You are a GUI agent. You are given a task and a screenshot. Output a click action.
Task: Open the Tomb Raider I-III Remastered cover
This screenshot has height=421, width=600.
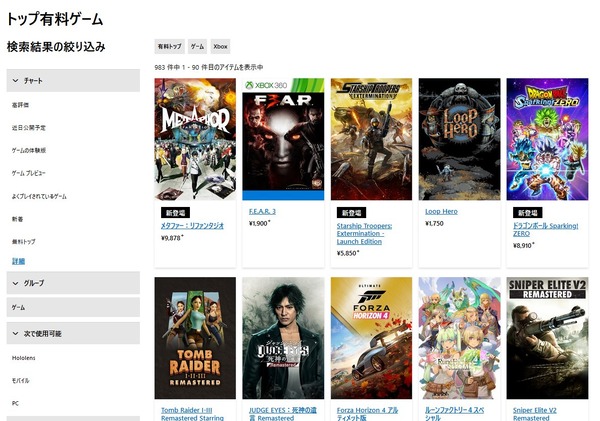pos(195,338)
